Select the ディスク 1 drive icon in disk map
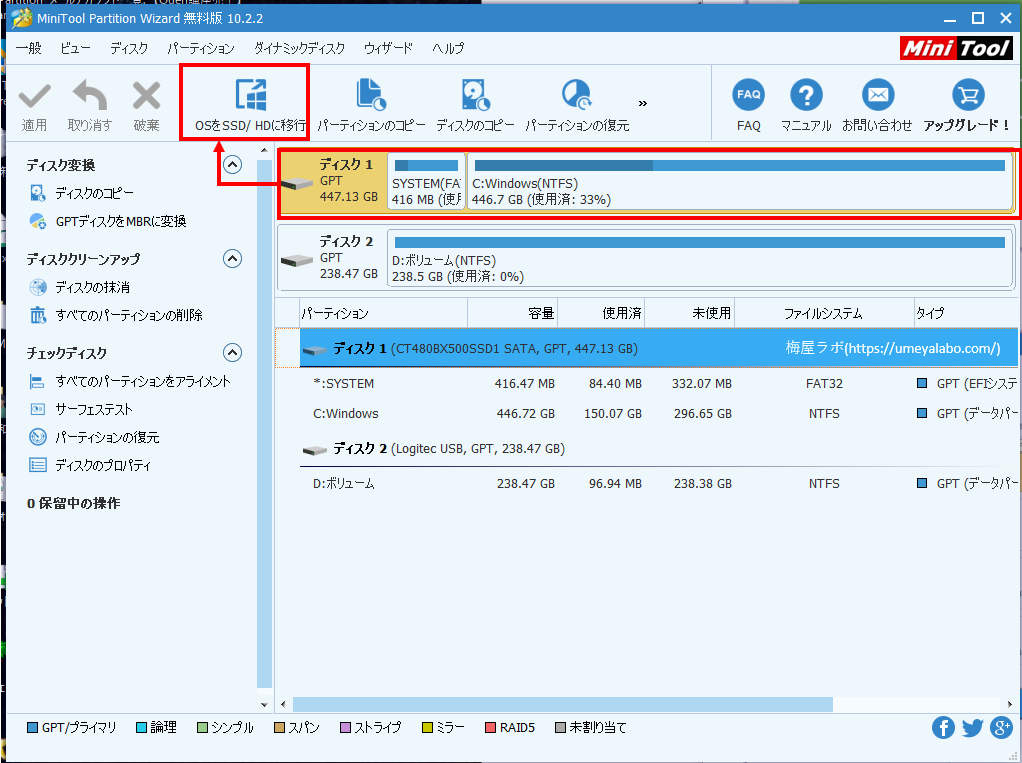1022x763 pixels. pyautogui.click(x=297, y=184)
